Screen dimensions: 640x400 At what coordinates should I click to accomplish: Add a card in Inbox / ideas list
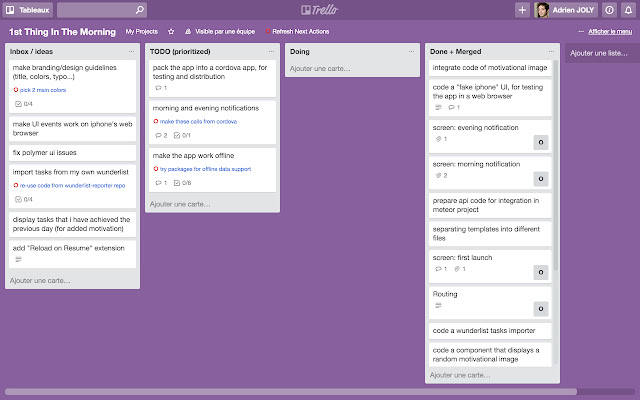tap(40, 280)
